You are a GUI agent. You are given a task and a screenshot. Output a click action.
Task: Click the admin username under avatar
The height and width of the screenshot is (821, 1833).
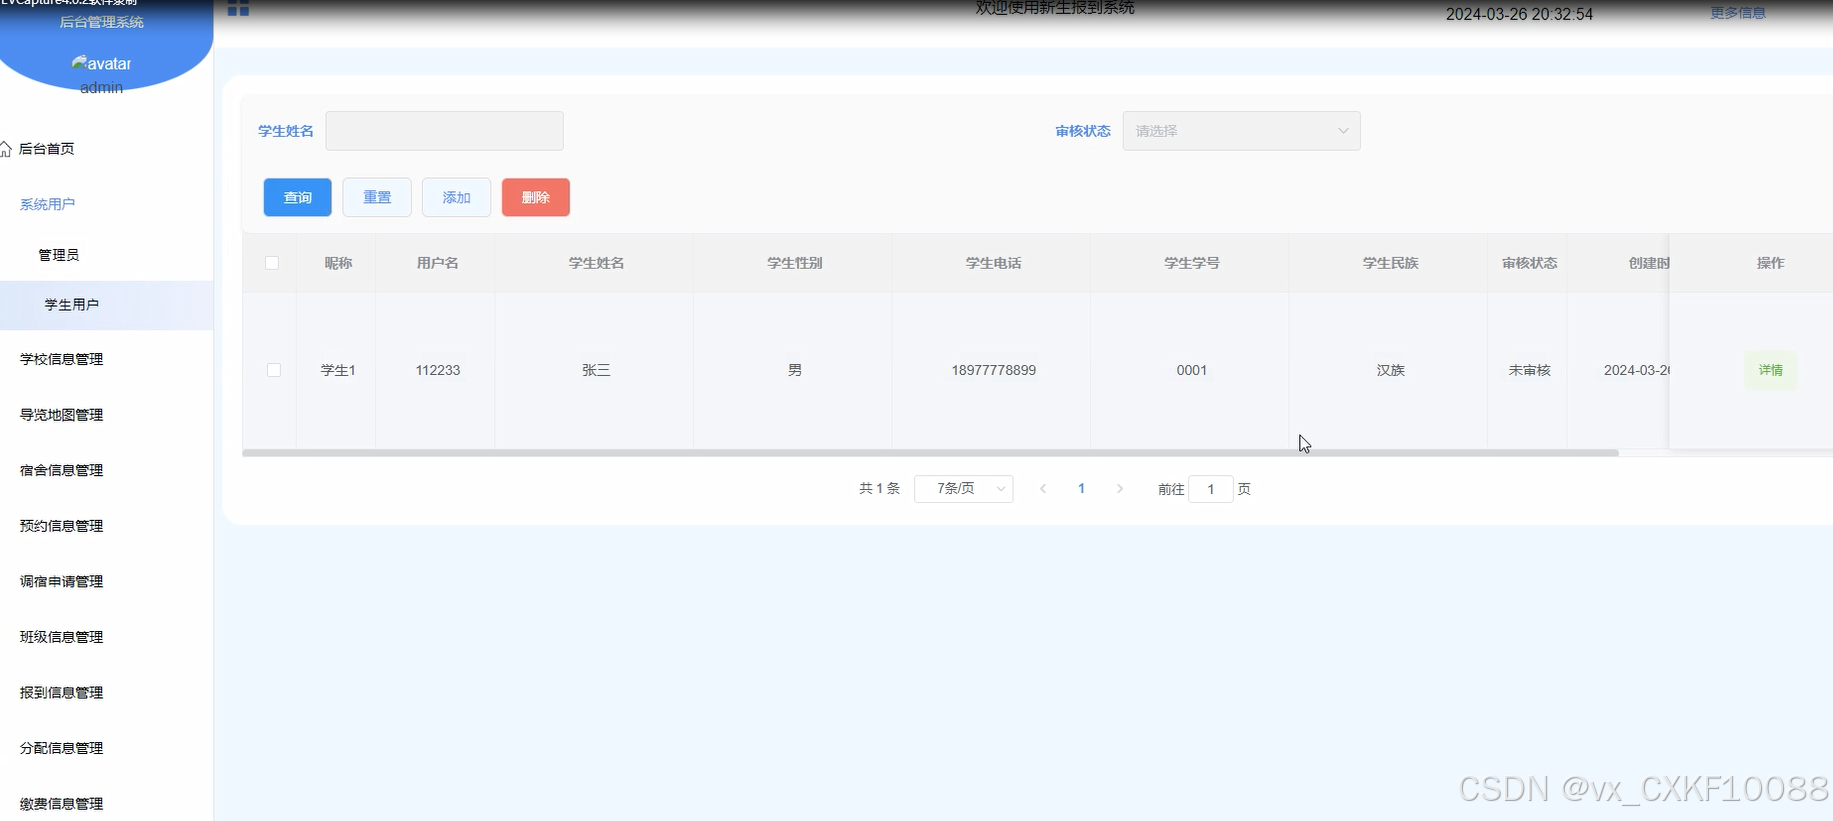101,87
